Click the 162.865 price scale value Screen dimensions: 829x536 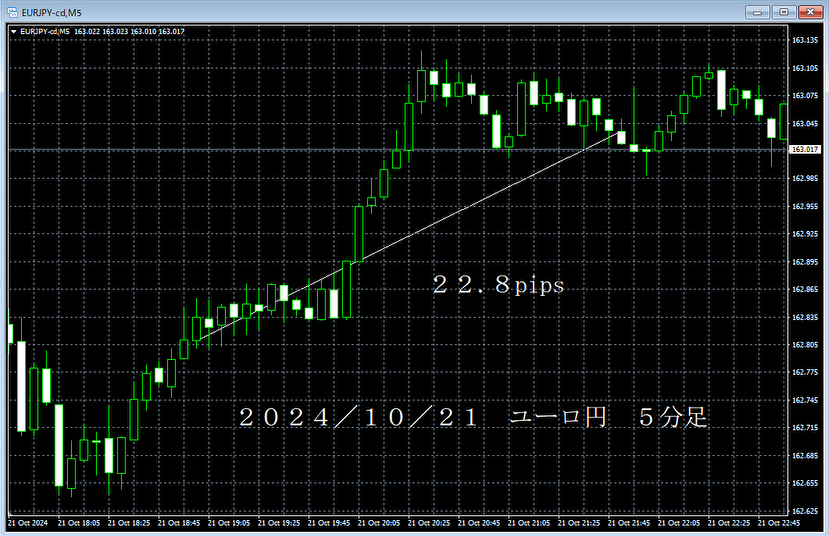point(805,289)
